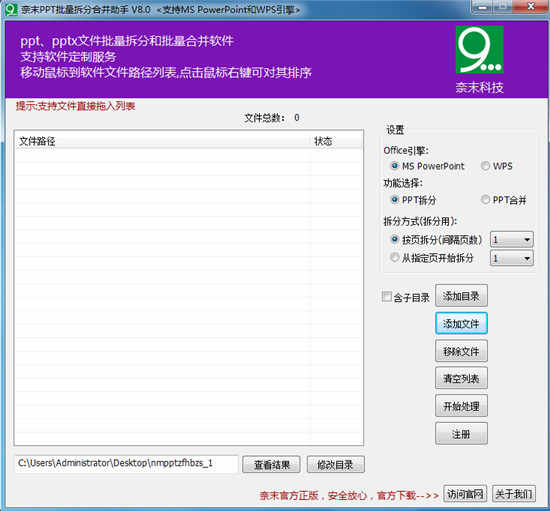Open registration via 注册 button
The width and height of the screenshot is (550, 511).
point(461,433)
